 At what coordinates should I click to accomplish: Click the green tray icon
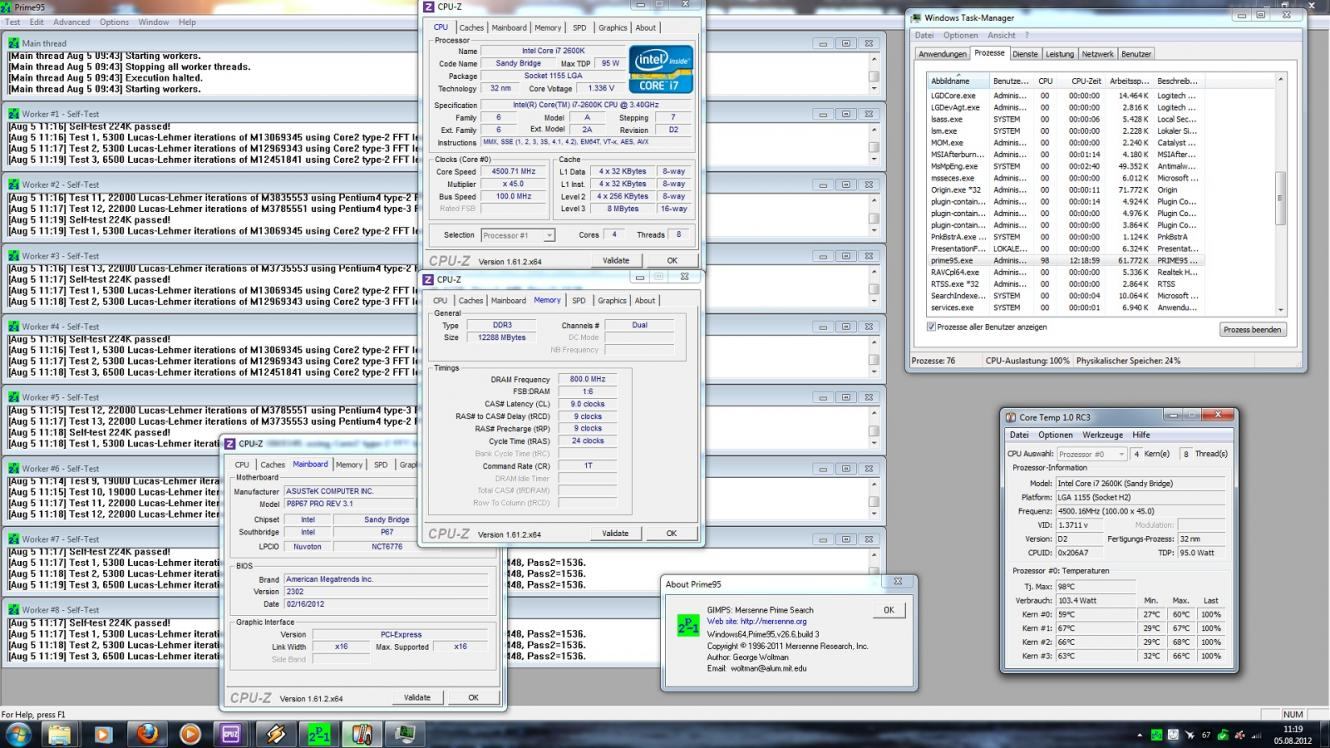click(1157, 735)
